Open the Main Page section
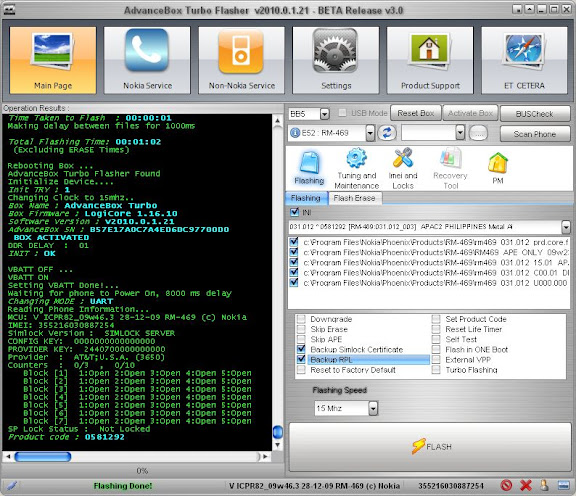The height and width of the screenshot is (496, 576). click(53, 60)
